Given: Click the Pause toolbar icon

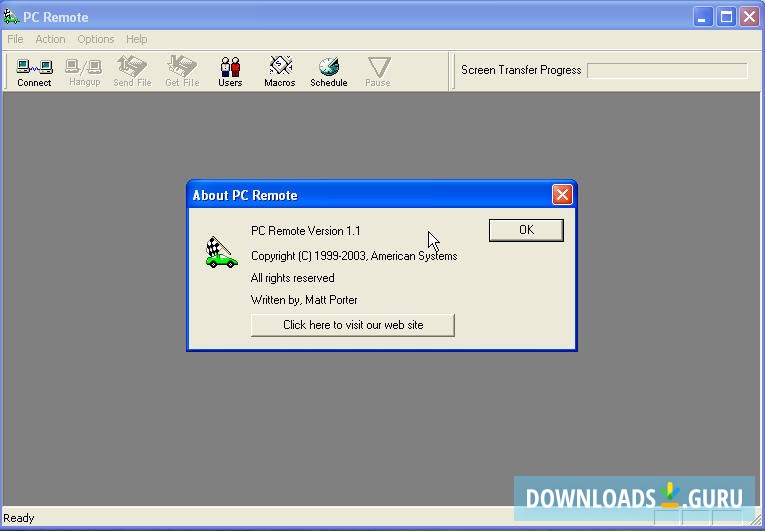Looking at the screenshot, I should 378,72.
